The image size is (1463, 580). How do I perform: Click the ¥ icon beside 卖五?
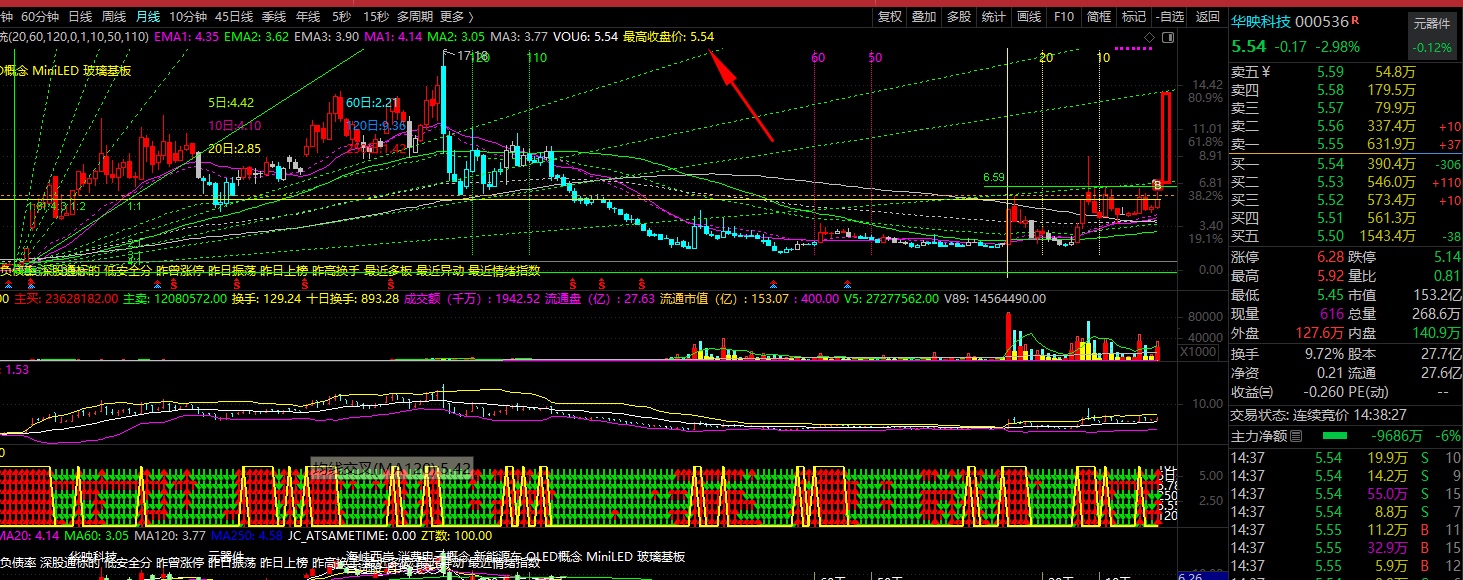1266,71
